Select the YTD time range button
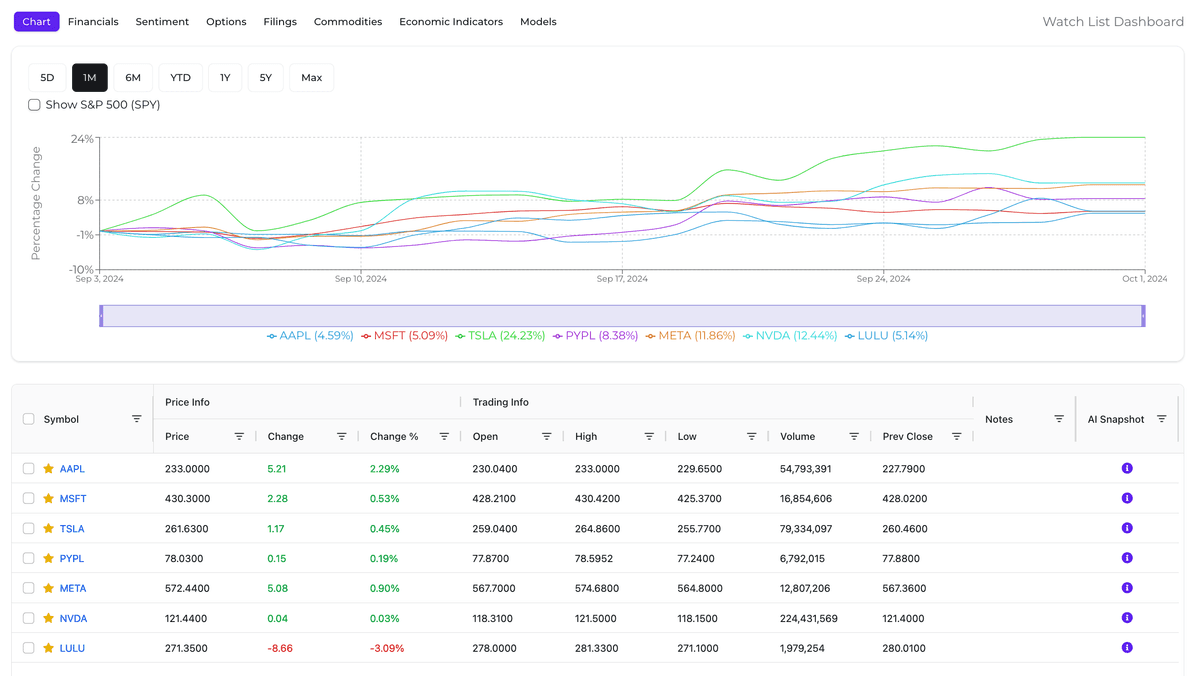This screenshot has width=1200, height=676. coord(180,77)
